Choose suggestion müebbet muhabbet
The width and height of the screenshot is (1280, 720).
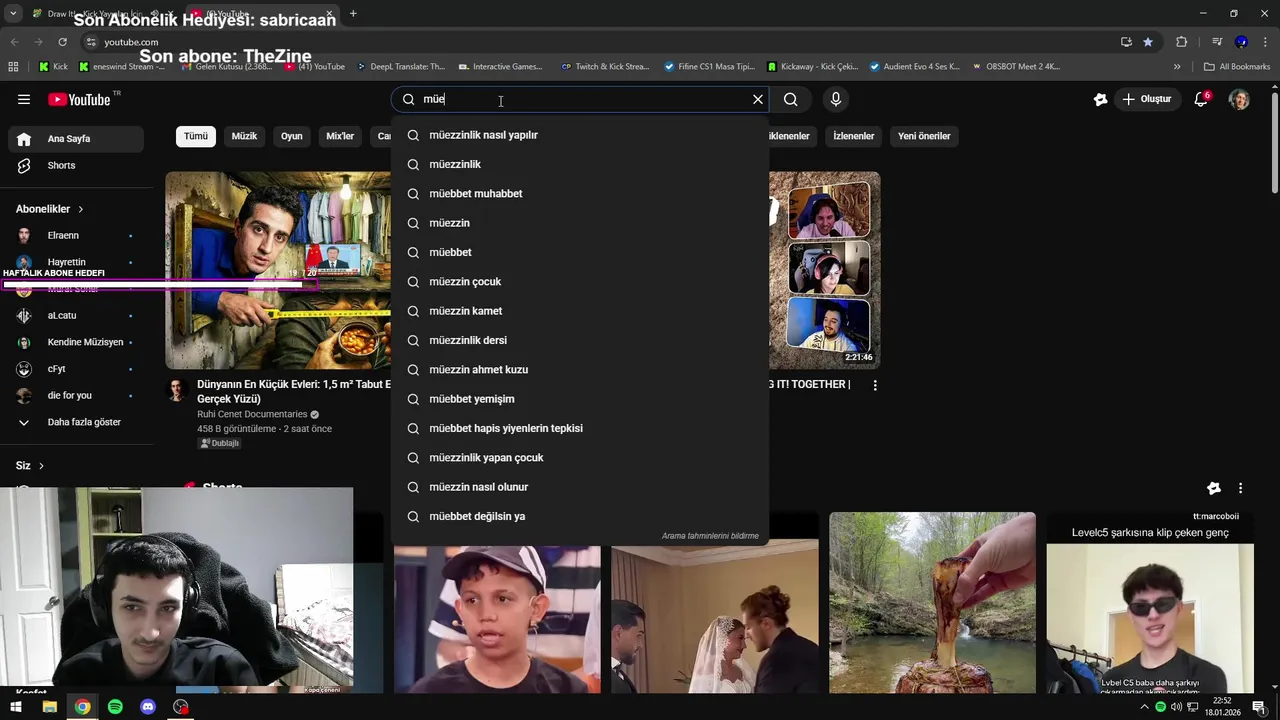click(x=580, y=194)
